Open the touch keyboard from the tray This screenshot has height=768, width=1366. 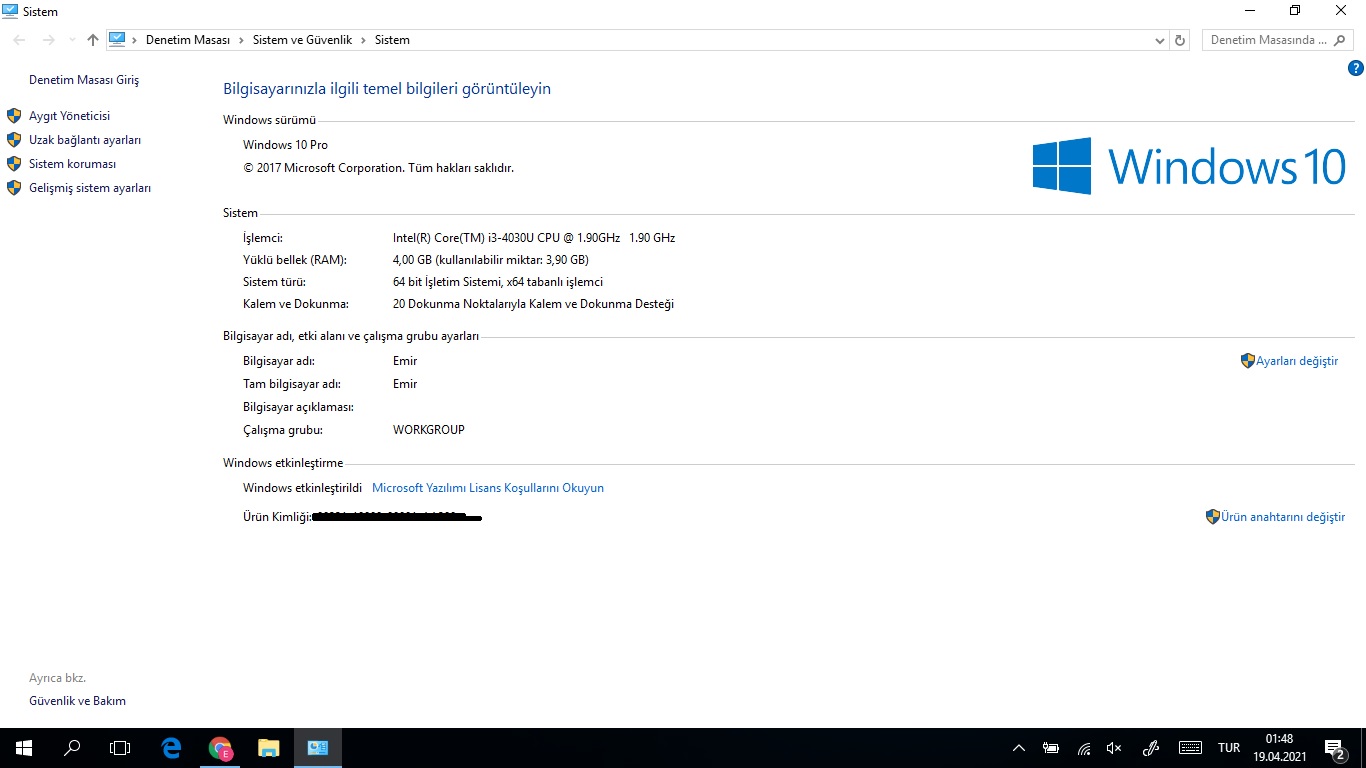(1190, 748)
